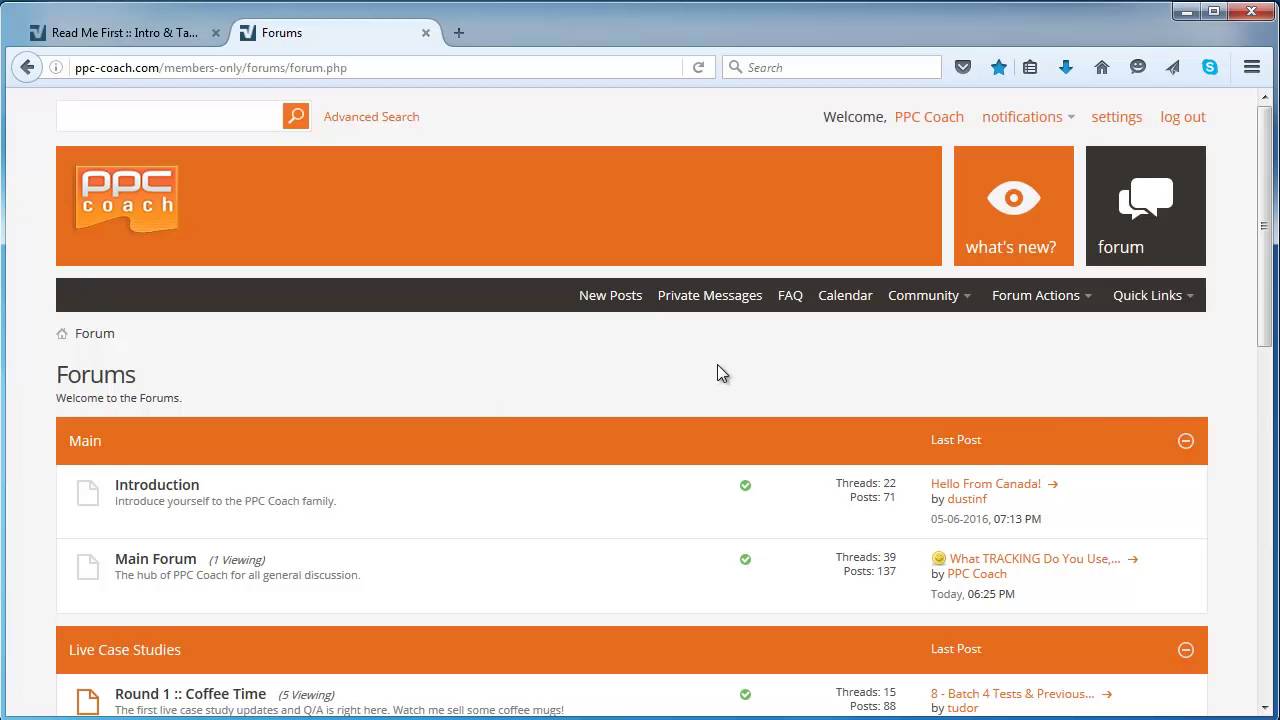Collapse the Main category section
Viewport: 1280px width, 720px height.
coord(1186,441)
